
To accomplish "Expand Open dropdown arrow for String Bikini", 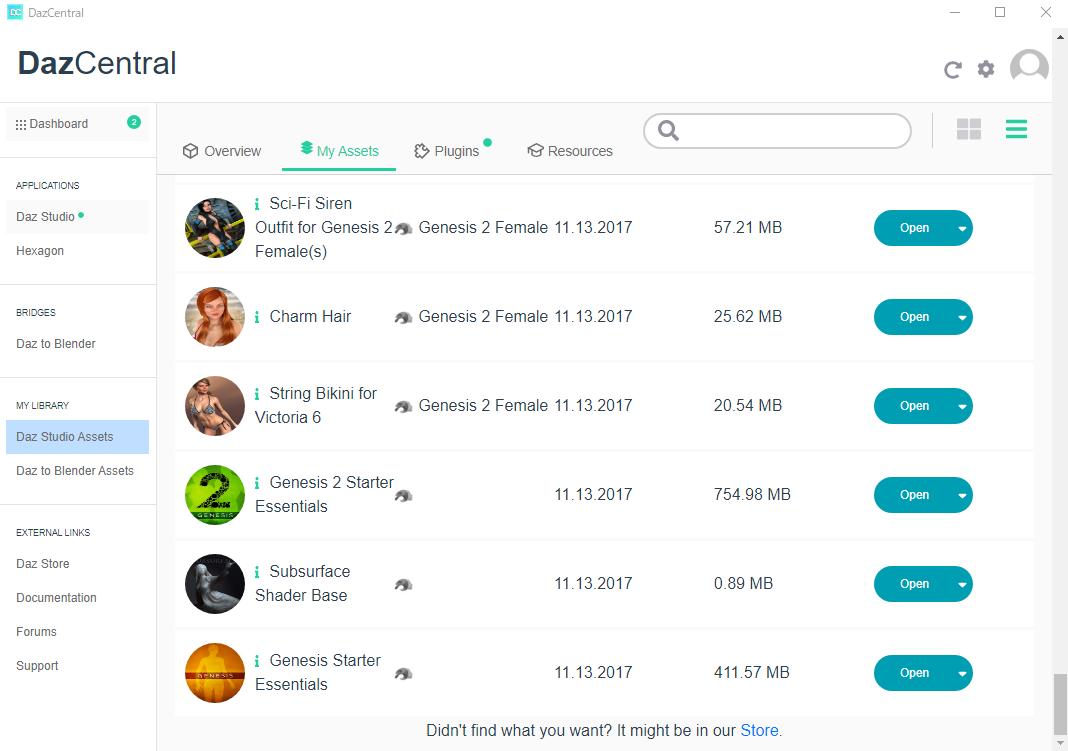I will (962, 406).
